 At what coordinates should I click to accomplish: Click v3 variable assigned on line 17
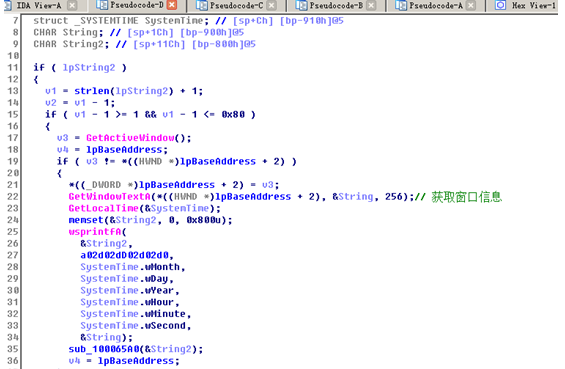click(x=62, y=138)
